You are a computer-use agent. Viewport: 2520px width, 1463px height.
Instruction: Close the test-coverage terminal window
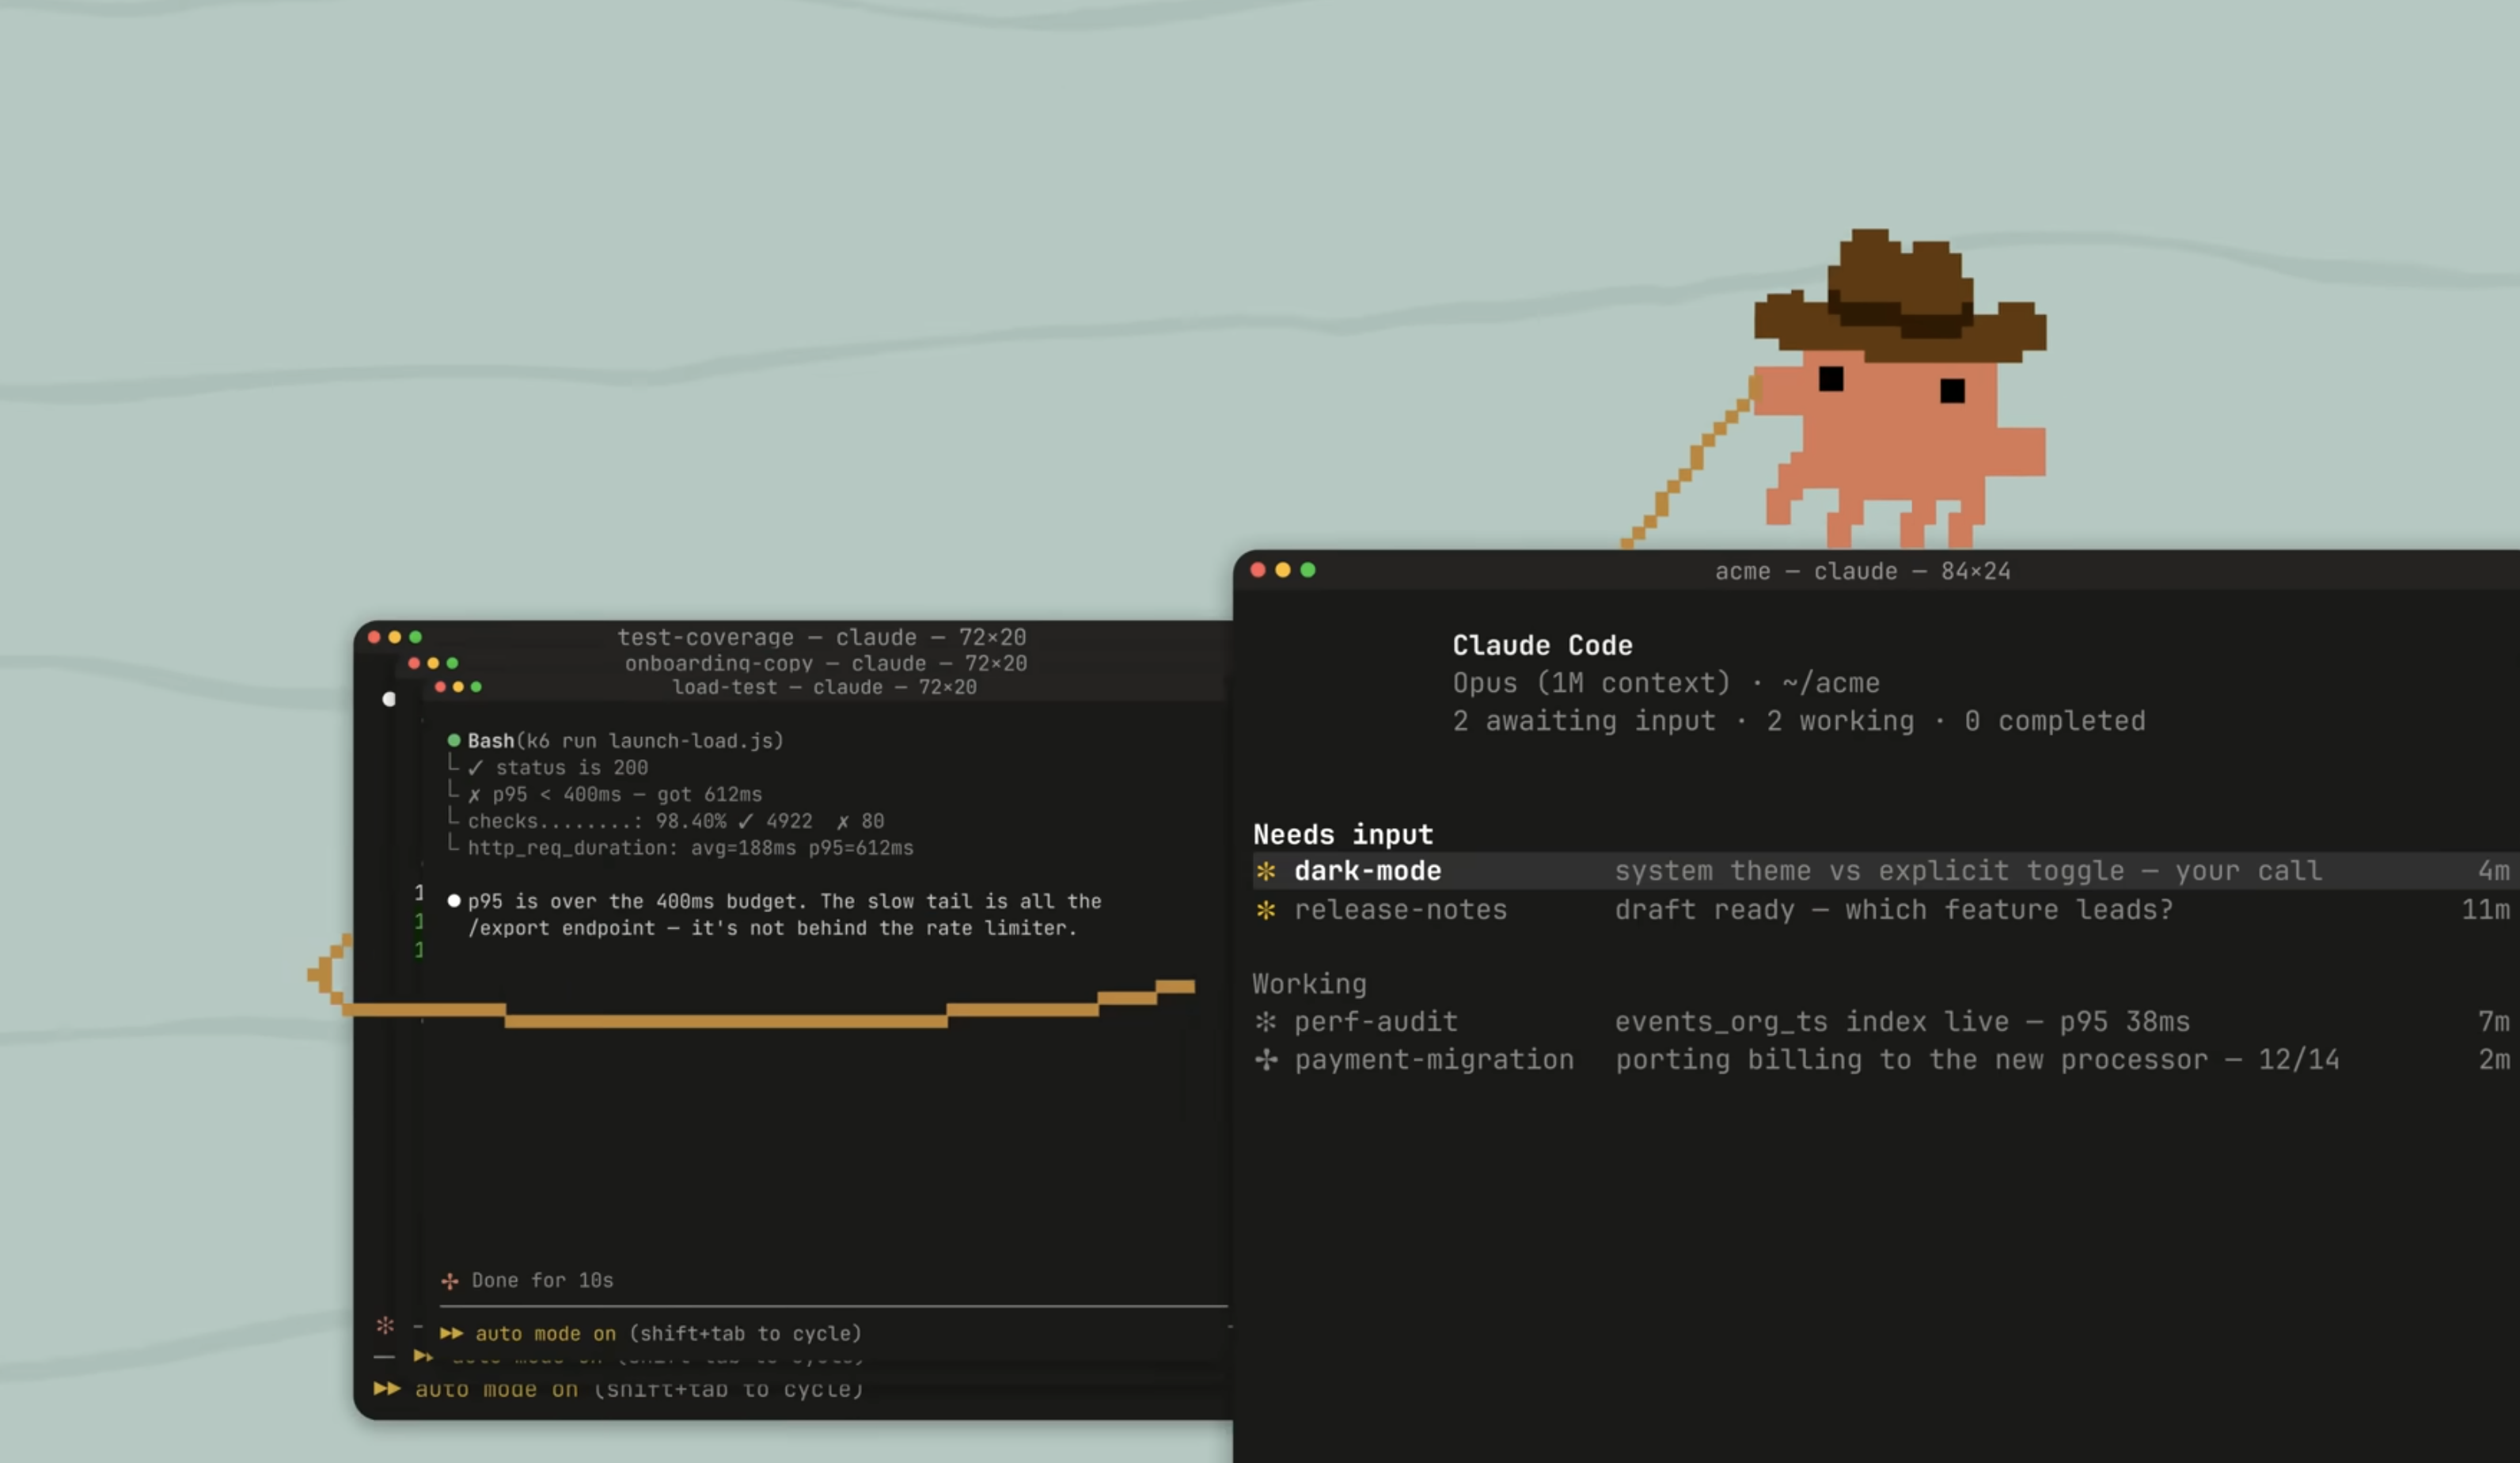(x=374, y=637)
